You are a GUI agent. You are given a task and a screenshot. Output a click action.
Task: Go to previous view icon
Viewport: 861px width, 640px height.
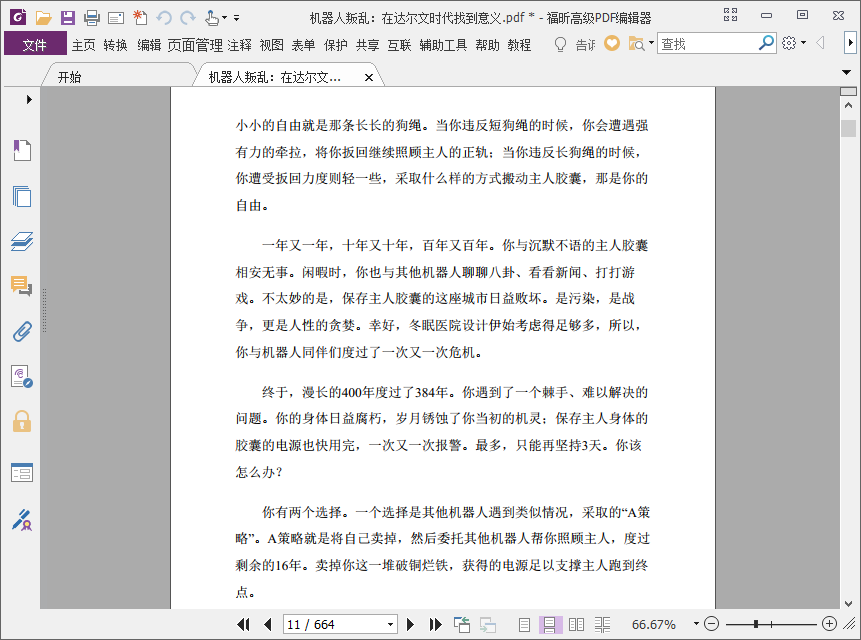tap(462, 624)
